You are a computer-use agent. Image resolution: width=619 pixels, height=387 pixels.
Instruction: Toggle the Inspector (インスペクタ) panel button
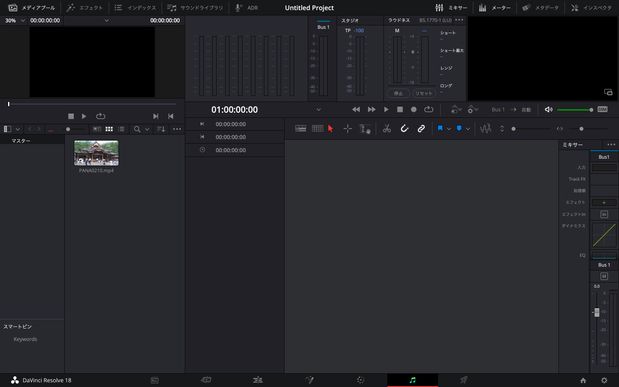click(591, 8)
